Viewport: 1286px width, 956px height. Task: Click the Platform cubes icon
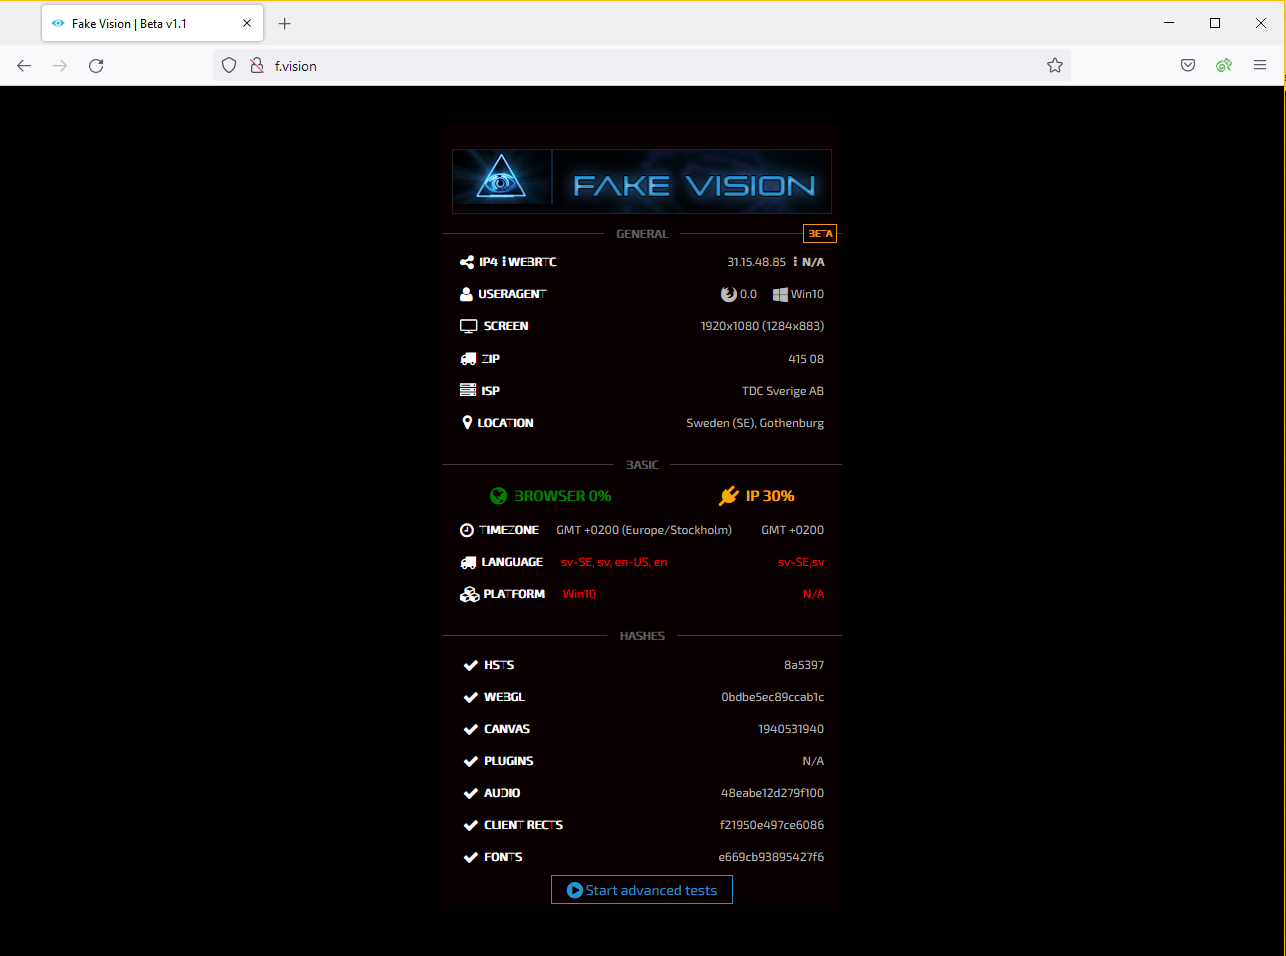pyautogui.click(x=469, y=594)
